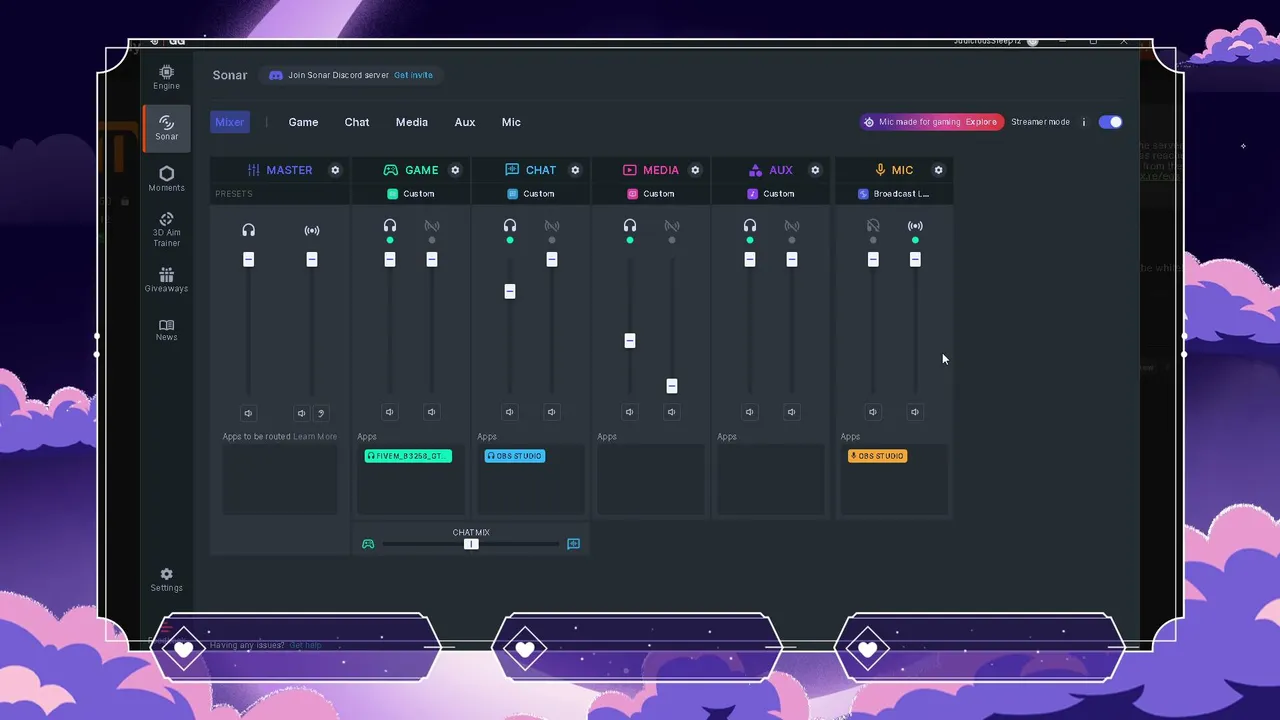Open the MEDIA Custom preset dropdown
Image resolution: width=1280 pixels, height=720 pixels.
click(x=651, y=194)
